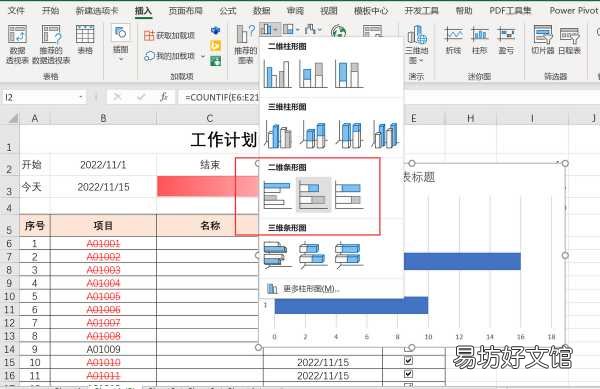Open the 页面布局 ribbon tab
This screenshot has width=600, height=389.
click(186, 11)
